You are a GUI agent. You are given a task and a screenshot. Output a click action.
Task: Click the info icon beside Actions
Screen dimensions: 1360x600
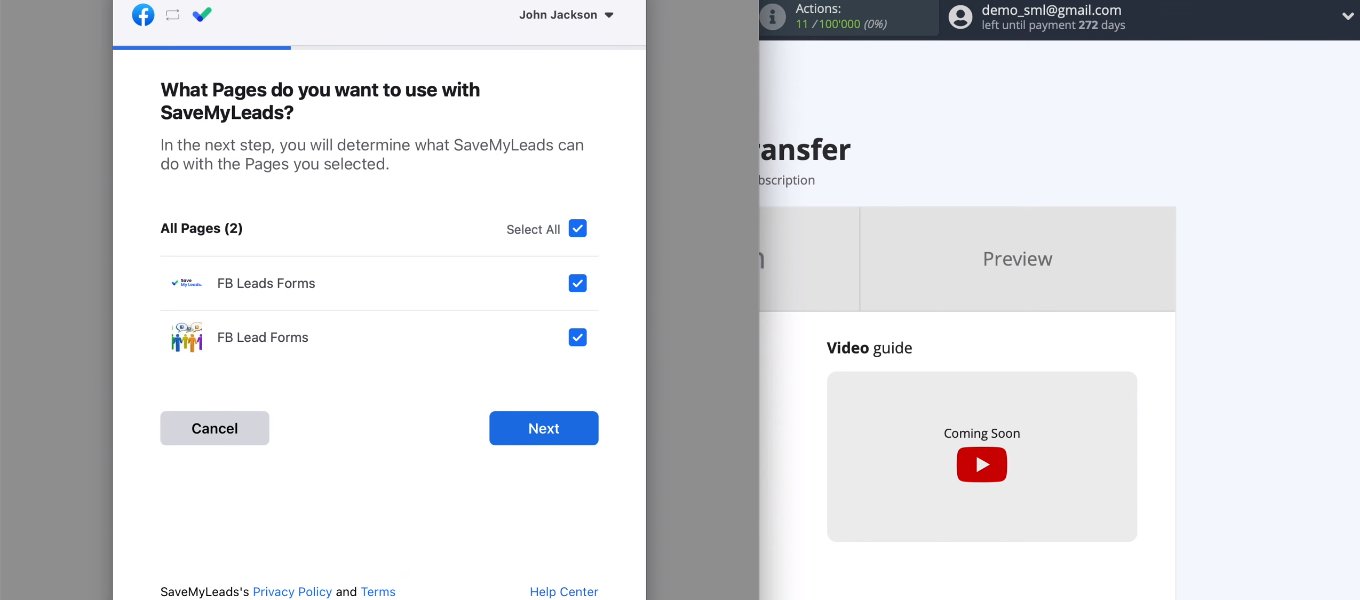(x=772, y=16)
